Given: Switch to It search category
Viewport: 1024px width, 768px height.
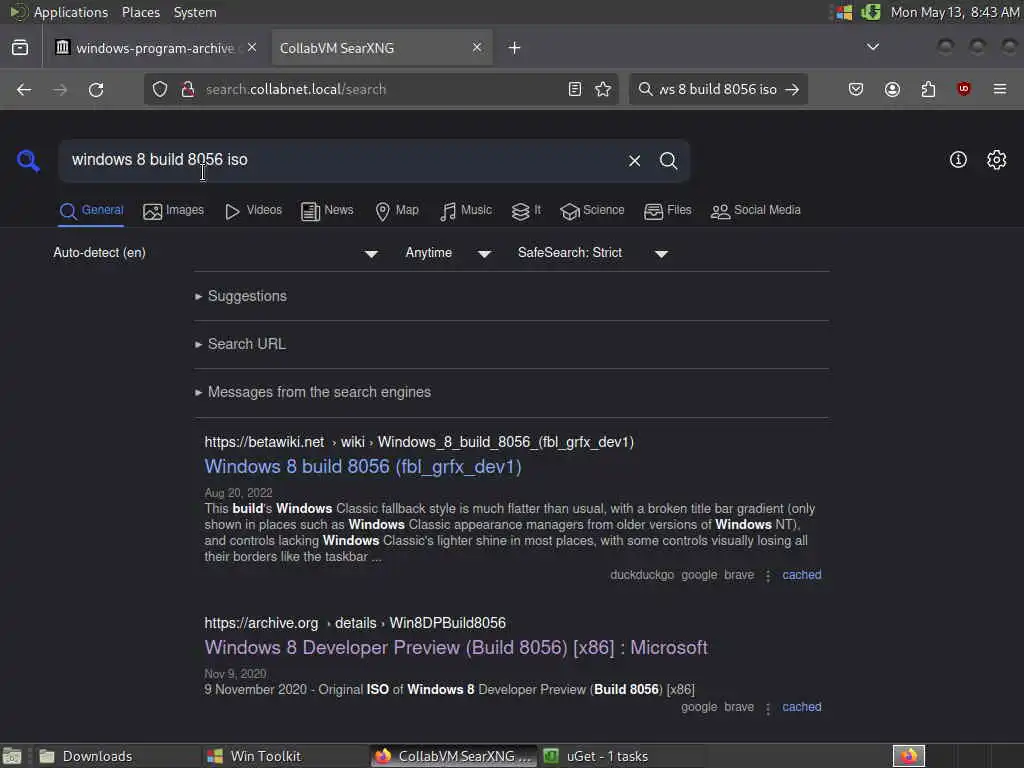Looking at the screenshot, I should [526, 210].
